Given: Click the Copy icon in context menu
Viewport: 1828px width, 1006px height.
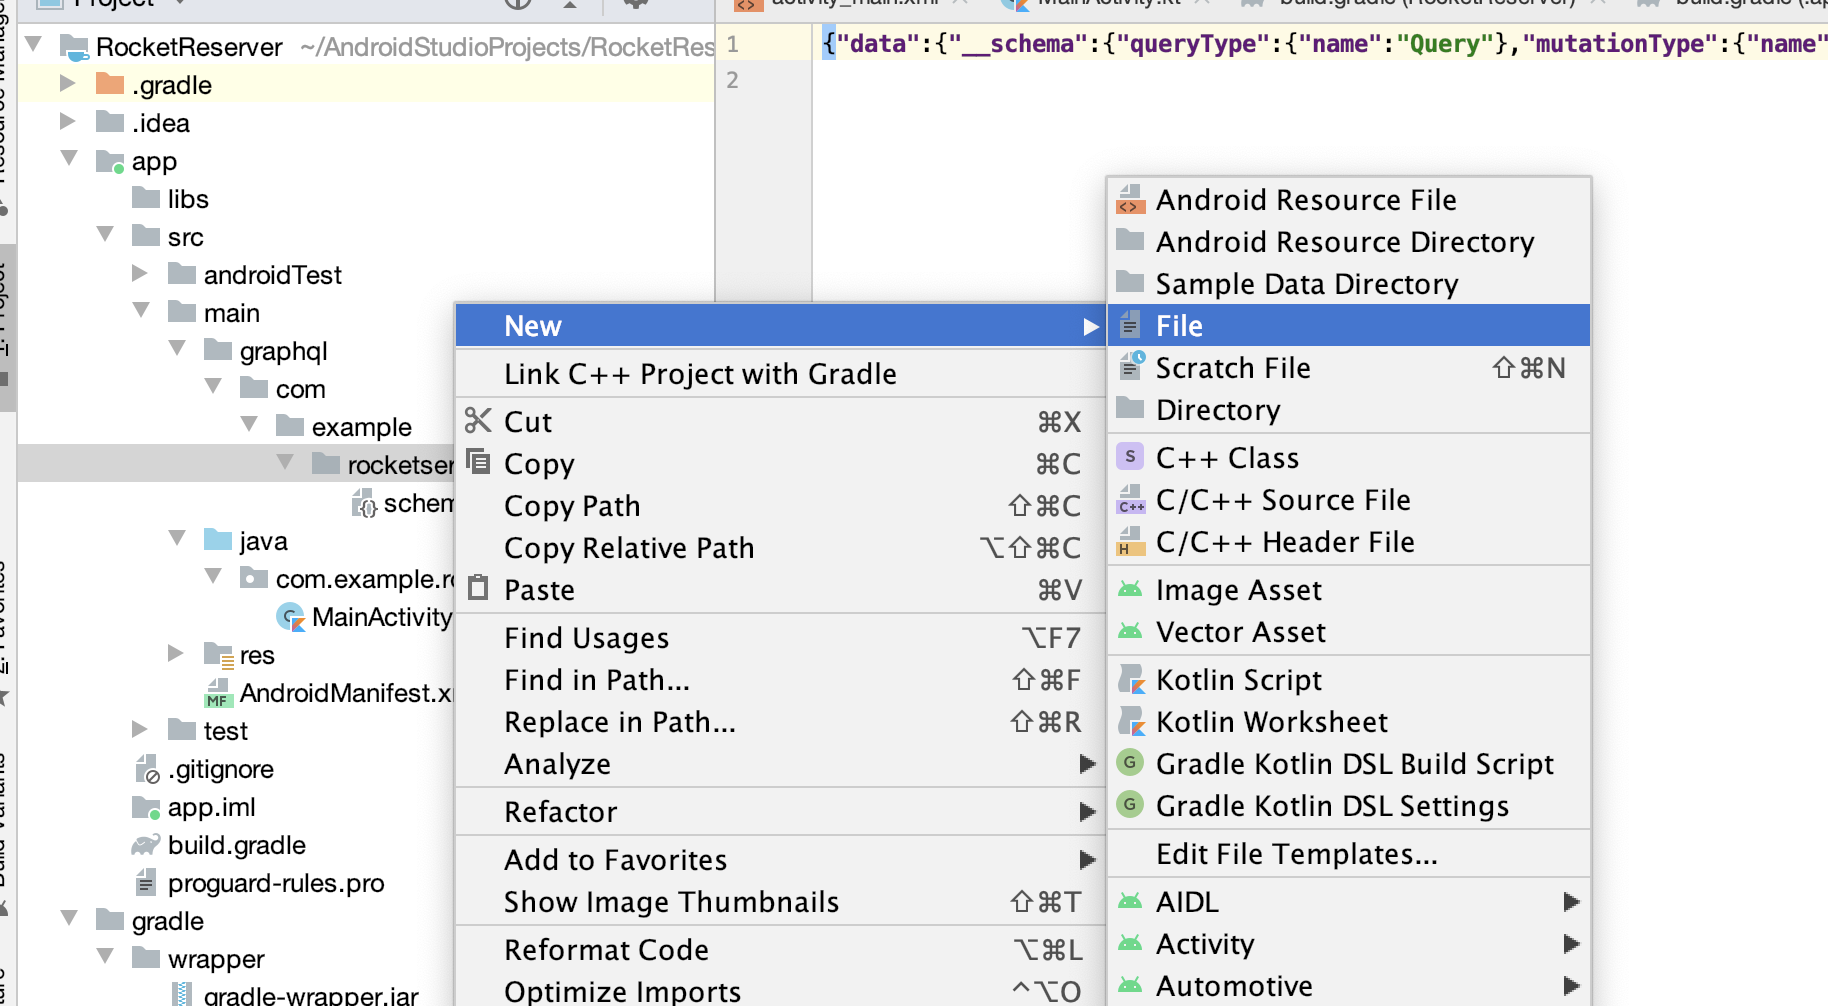Looking at the screenshot, I should (478, 462).
